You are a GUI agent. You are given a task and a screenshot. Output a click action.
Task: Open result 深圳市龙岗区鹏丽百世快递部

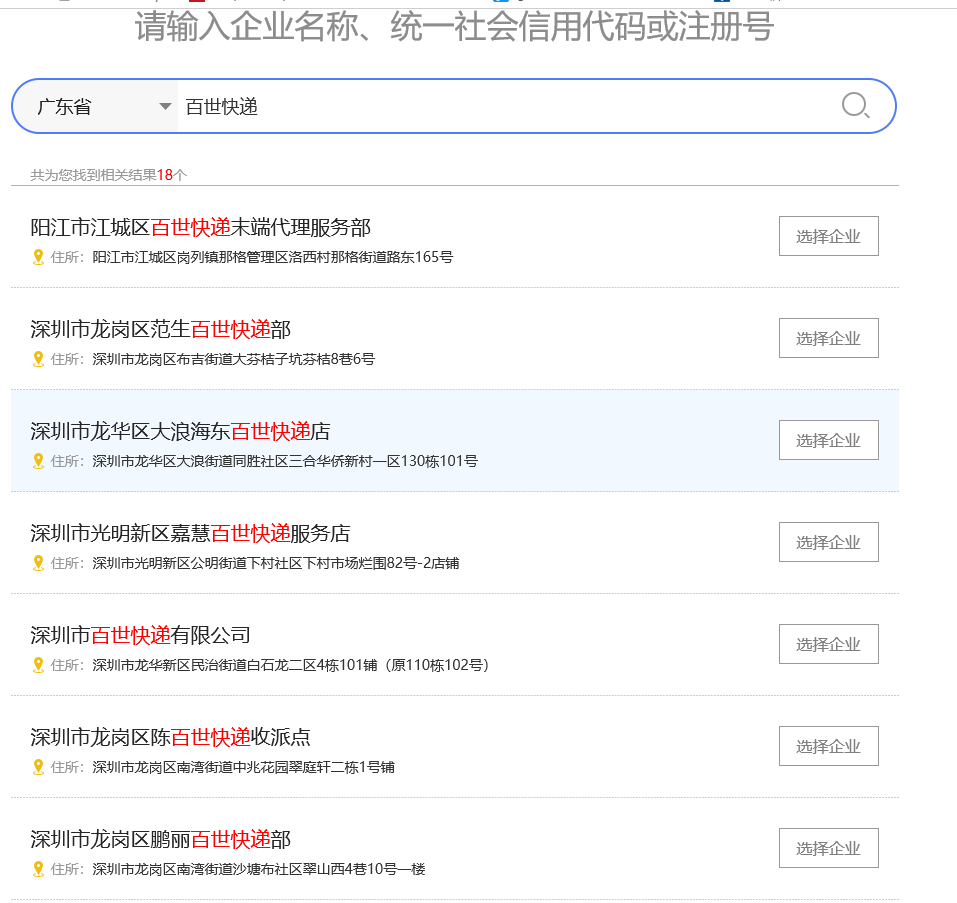[x=161, y=839]
